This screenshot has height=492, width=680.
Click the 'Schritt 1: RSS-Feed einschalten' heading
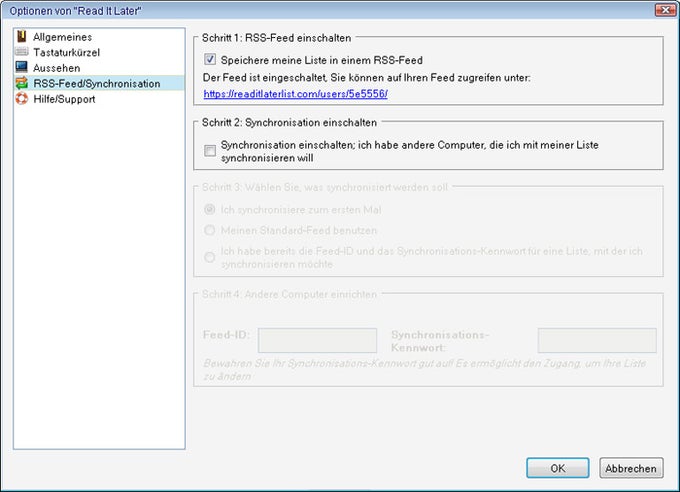[x=276, y=38]
